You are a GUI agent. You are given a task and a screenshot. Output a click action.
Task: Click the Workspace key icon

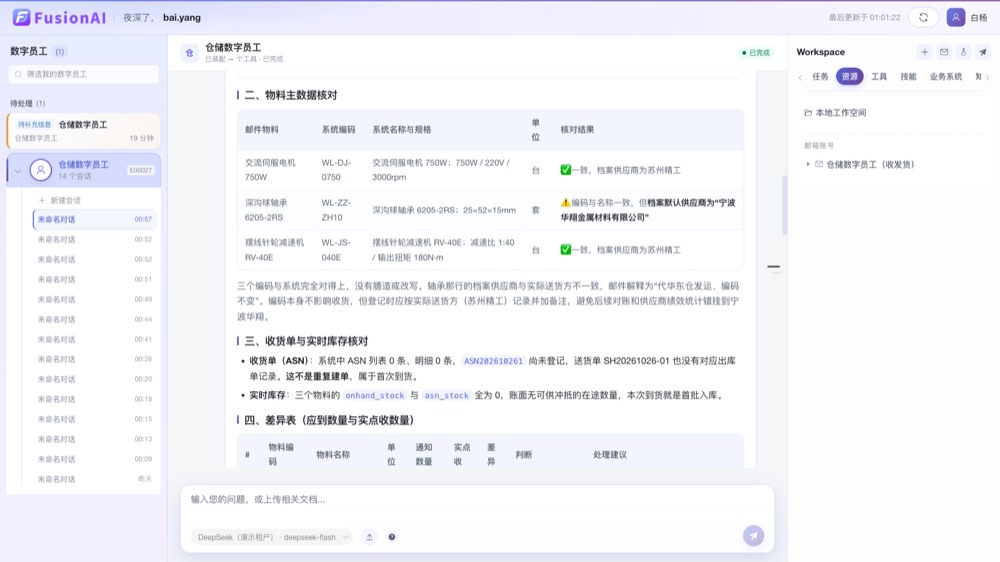point(963,52)
